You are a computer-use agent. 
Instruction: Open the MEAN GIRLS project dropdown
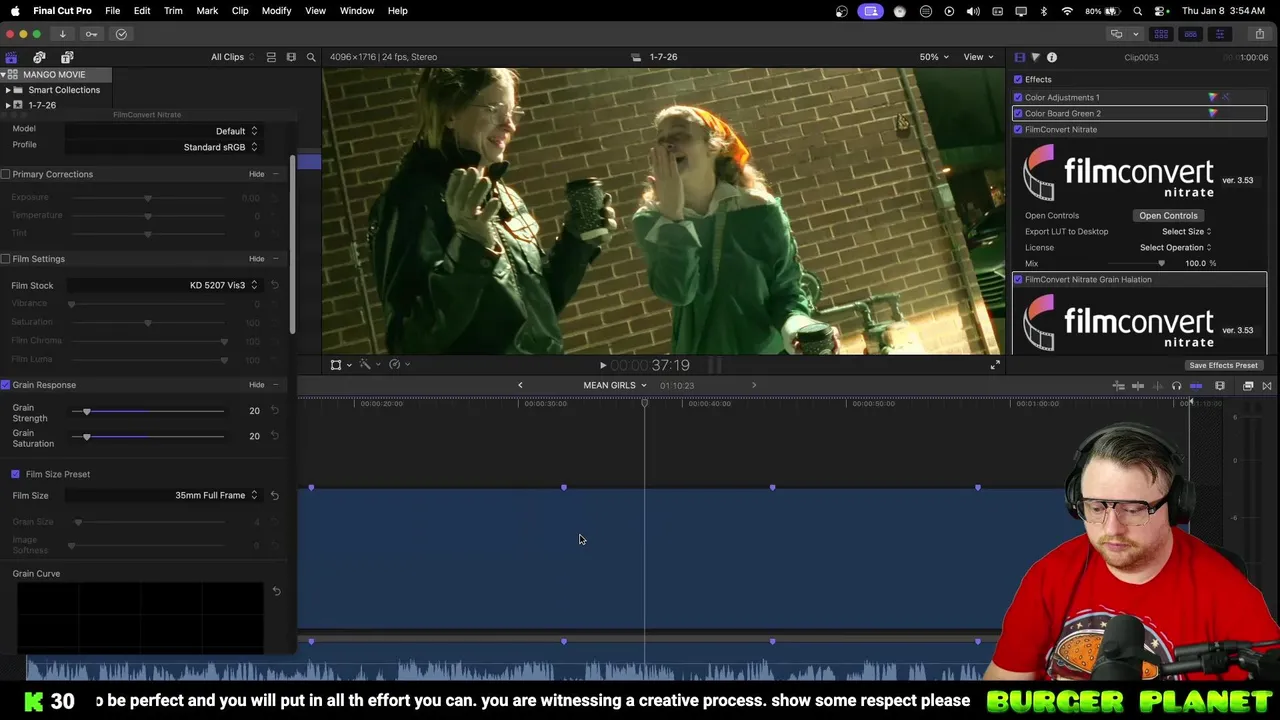(x=615, y=386)
